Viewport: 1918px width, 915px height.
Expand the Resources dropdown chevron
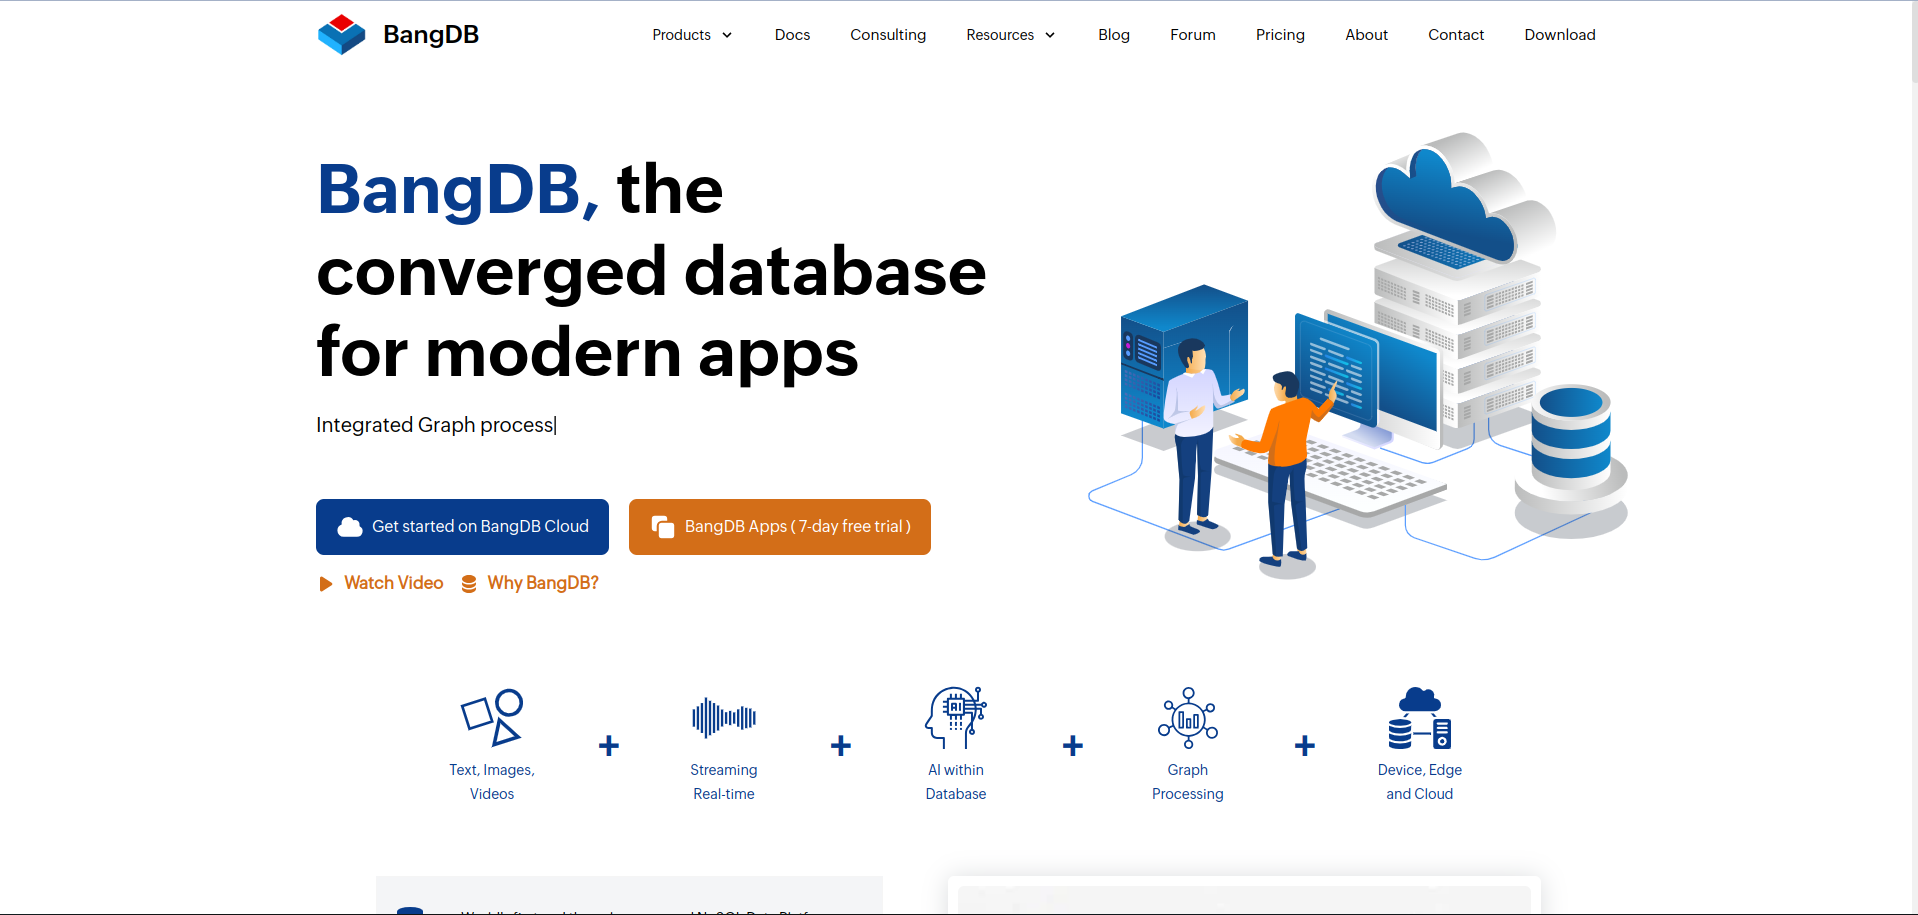click(x=1050, y=35)
